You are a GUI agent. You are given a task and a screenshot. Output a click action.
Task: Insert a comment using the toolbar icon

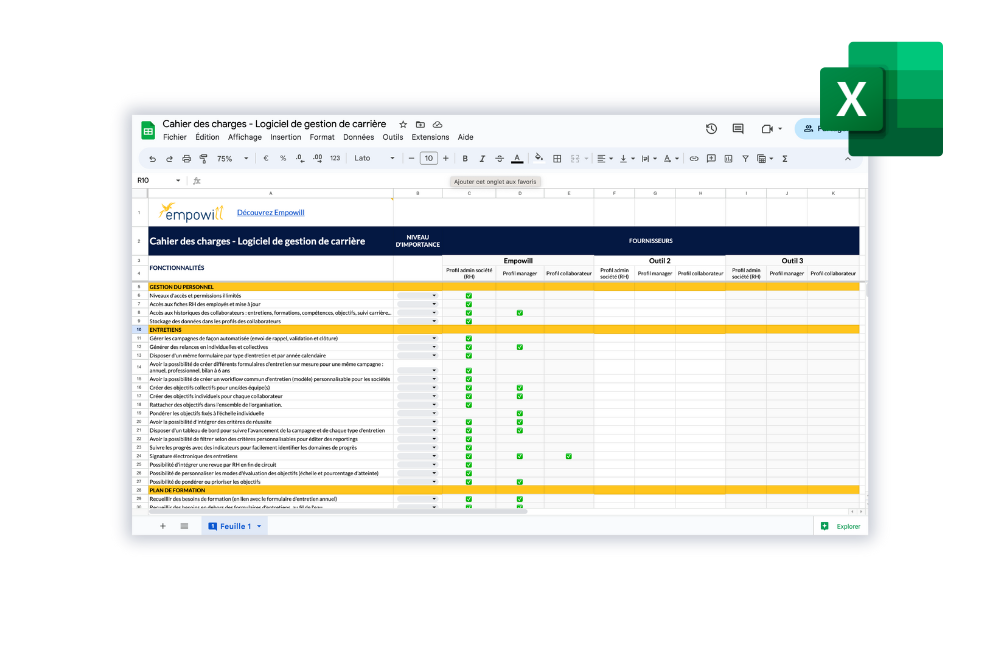(x=711, y=158)
